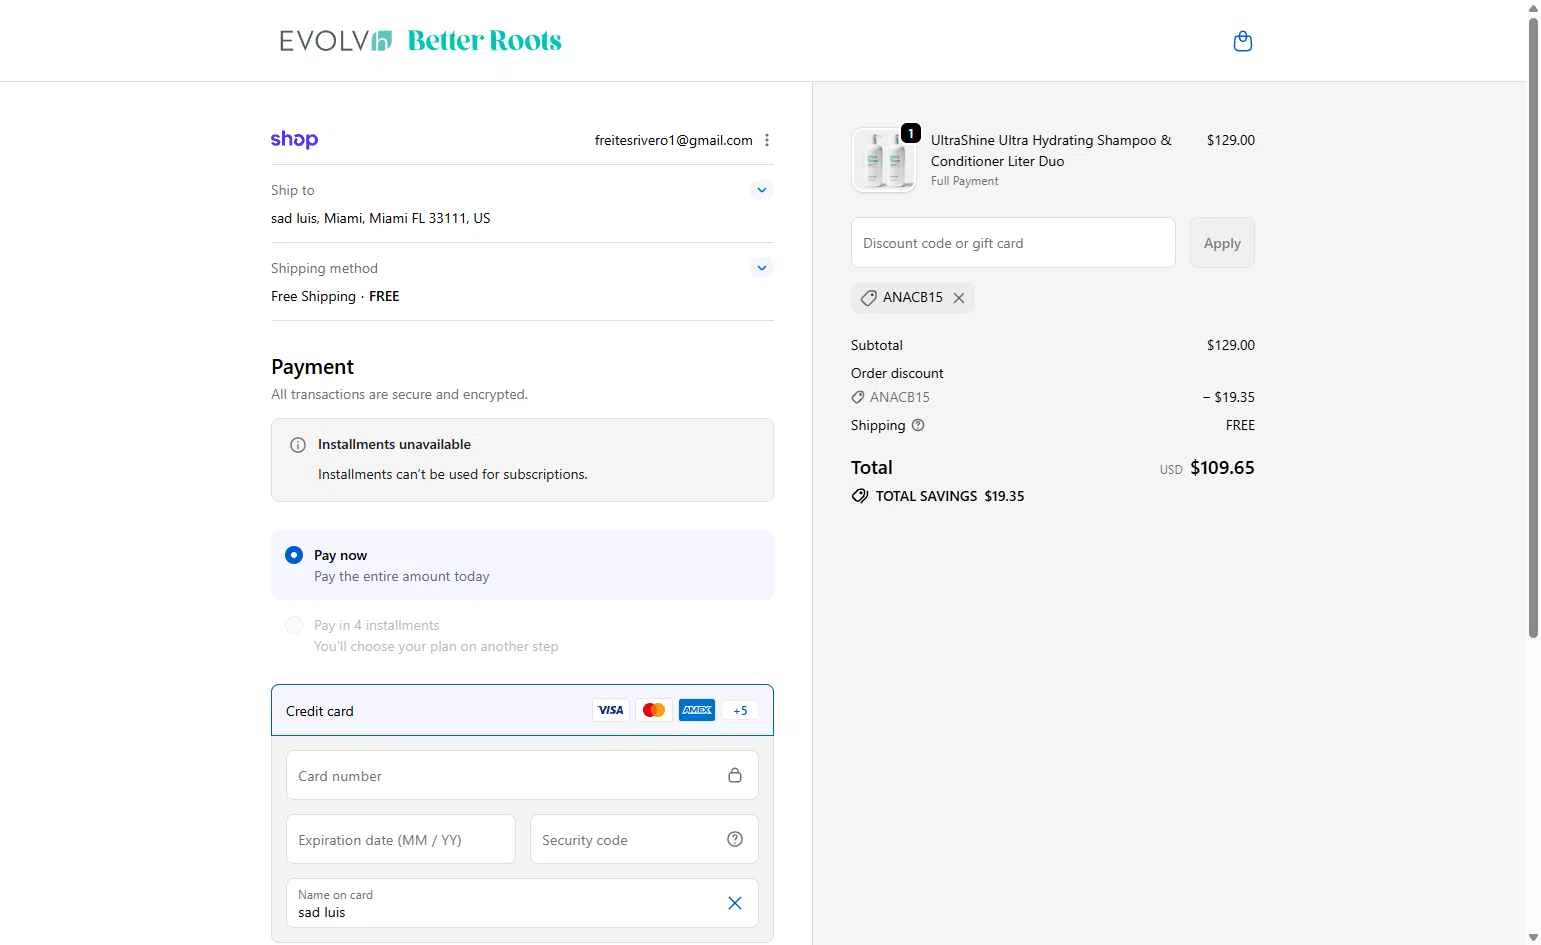
Task: Click the Mastercard icon
Action: (654, 710)
